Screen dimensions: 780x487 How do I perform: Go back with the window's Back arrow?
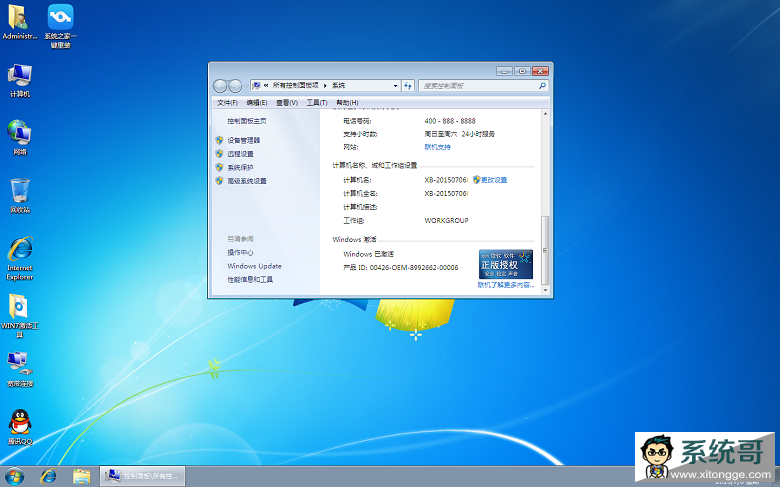tap(220, 86)
